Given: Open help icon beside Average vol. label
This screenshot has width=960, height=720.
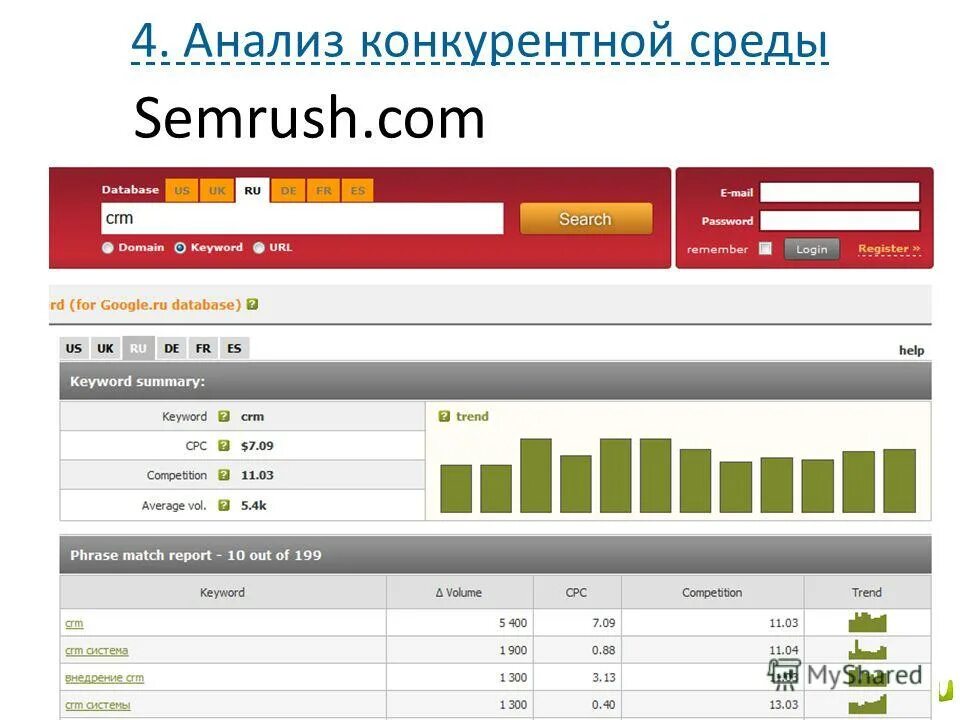Looking at the screenshot, I should tap(224, 505).
